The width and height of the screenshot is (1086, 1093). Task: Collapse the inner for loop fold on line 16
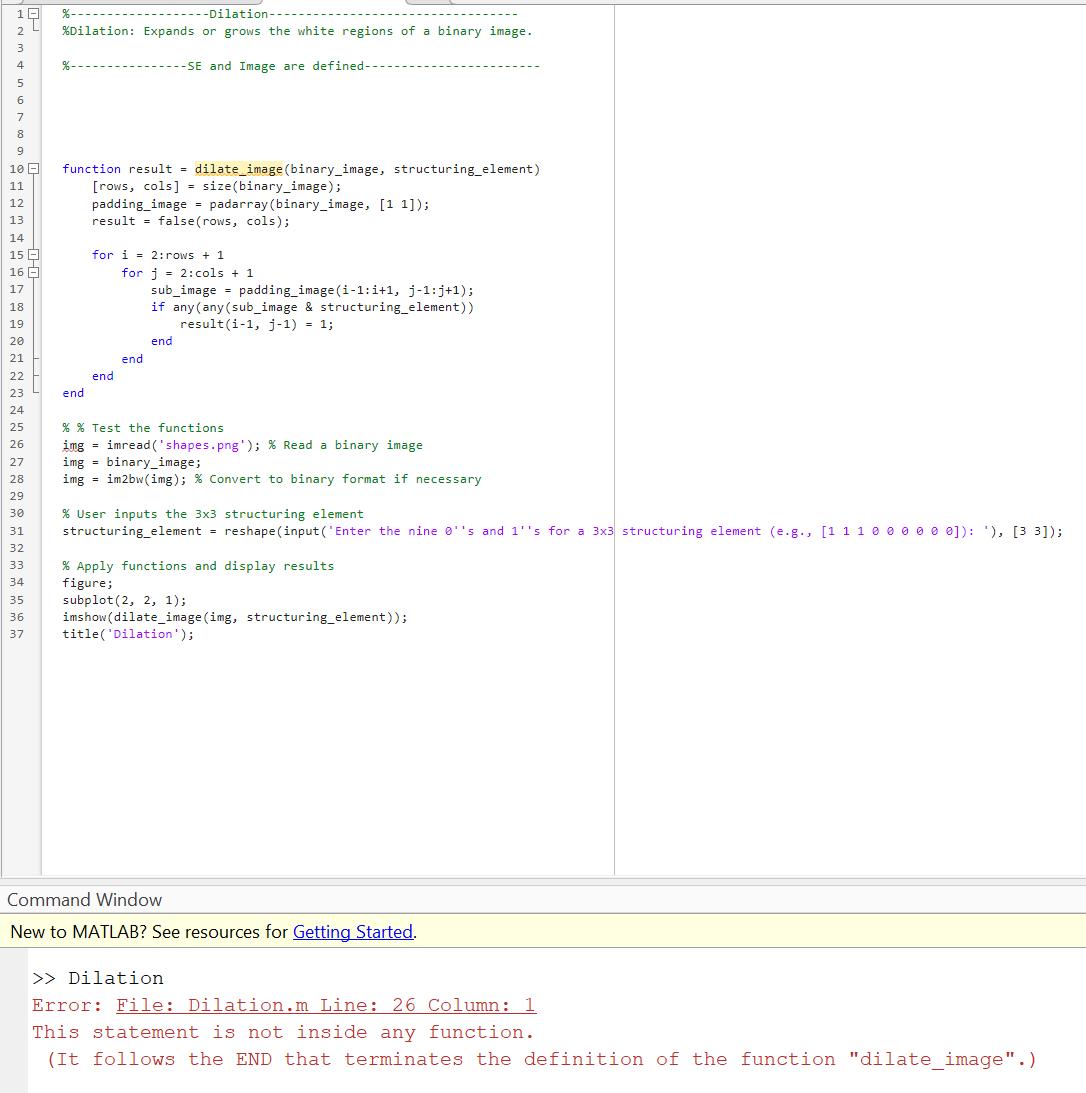point(31,272)
